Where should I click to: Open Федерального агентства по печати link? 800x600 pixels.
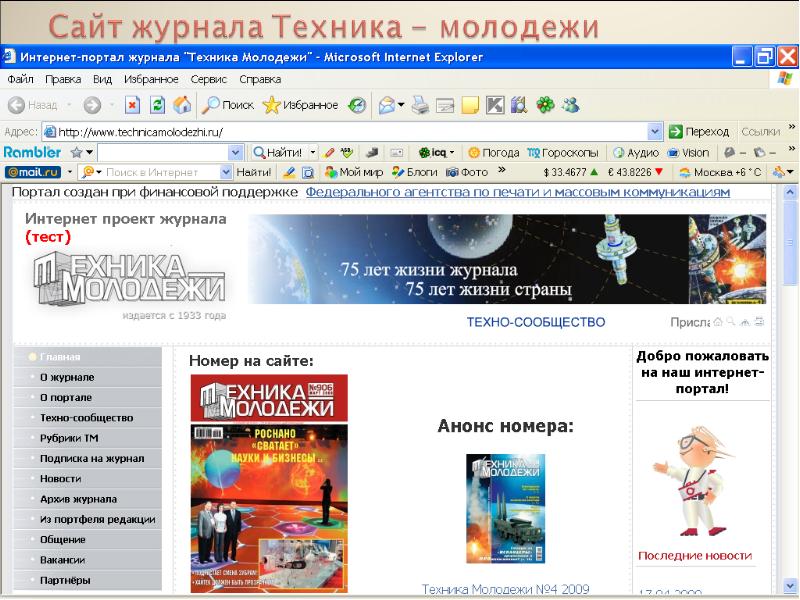tap(517, 192)
